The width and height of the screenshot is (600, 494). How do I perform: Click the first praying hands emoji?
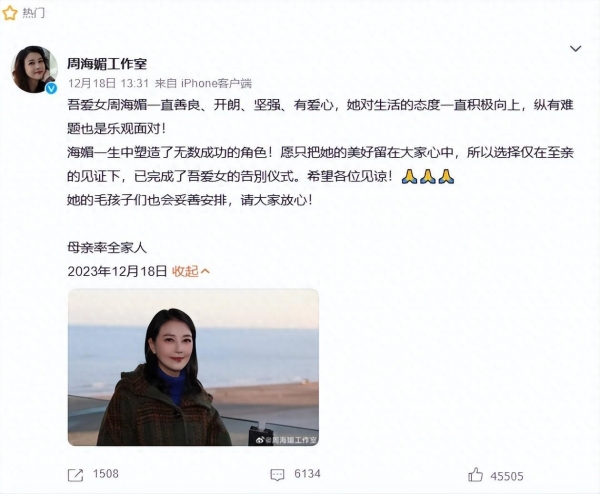(409, 176)
